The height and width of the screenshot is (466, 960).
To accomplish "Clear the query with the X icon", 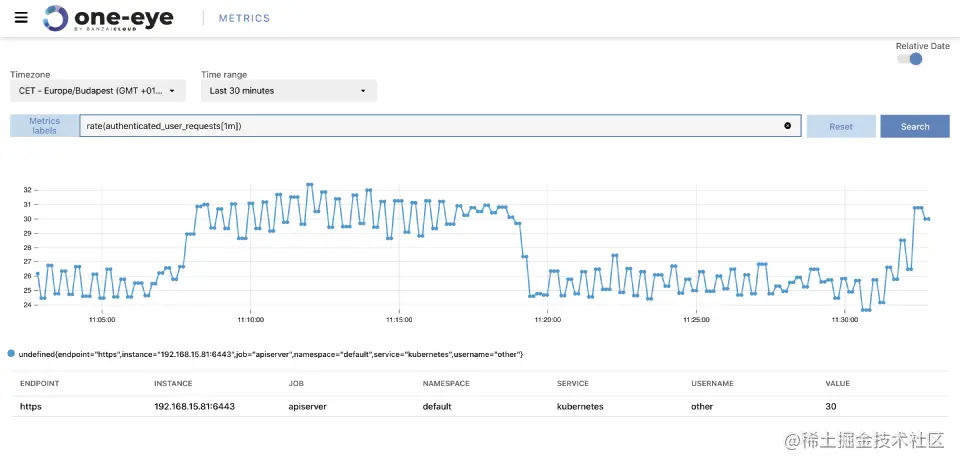I will point(787,125).
